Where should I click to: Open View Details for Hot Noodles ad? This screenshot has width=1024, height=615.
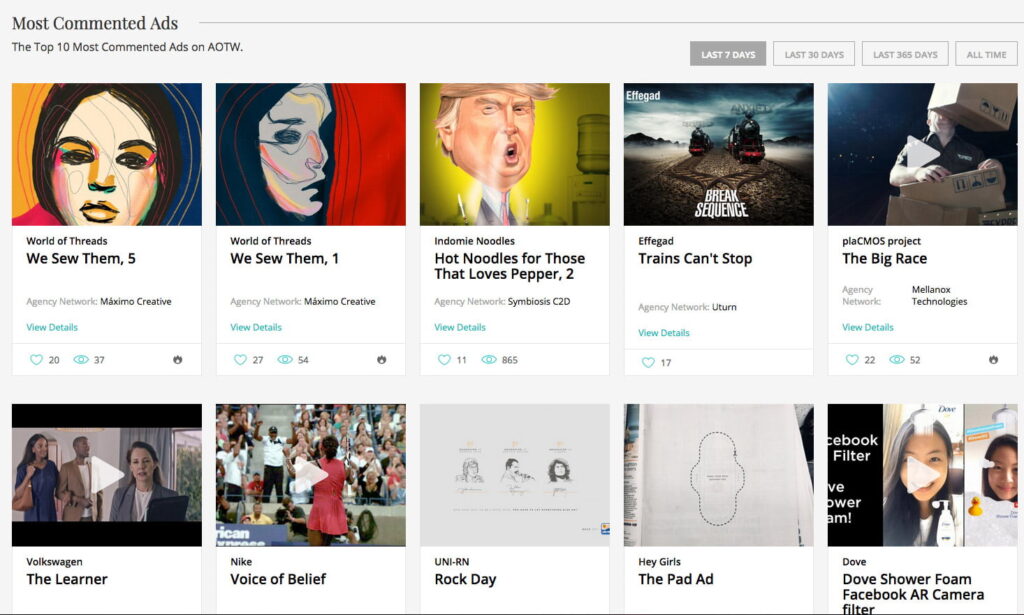[x=460, y=327]
